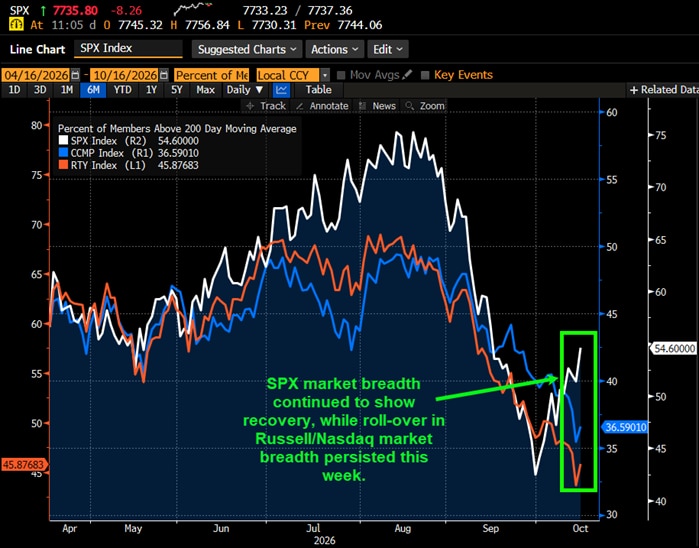Click the orange RTY Index legend swatch
This screenshot has width=699, height=548.
click(63, 165)
